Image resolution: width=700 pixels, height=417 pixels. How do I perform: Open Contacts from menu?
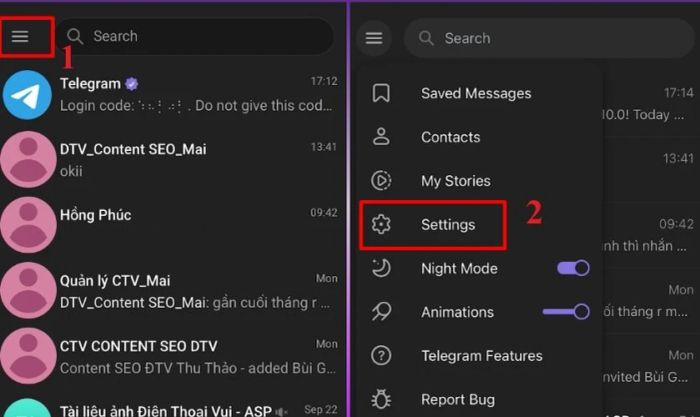click(x=480, y=137)
